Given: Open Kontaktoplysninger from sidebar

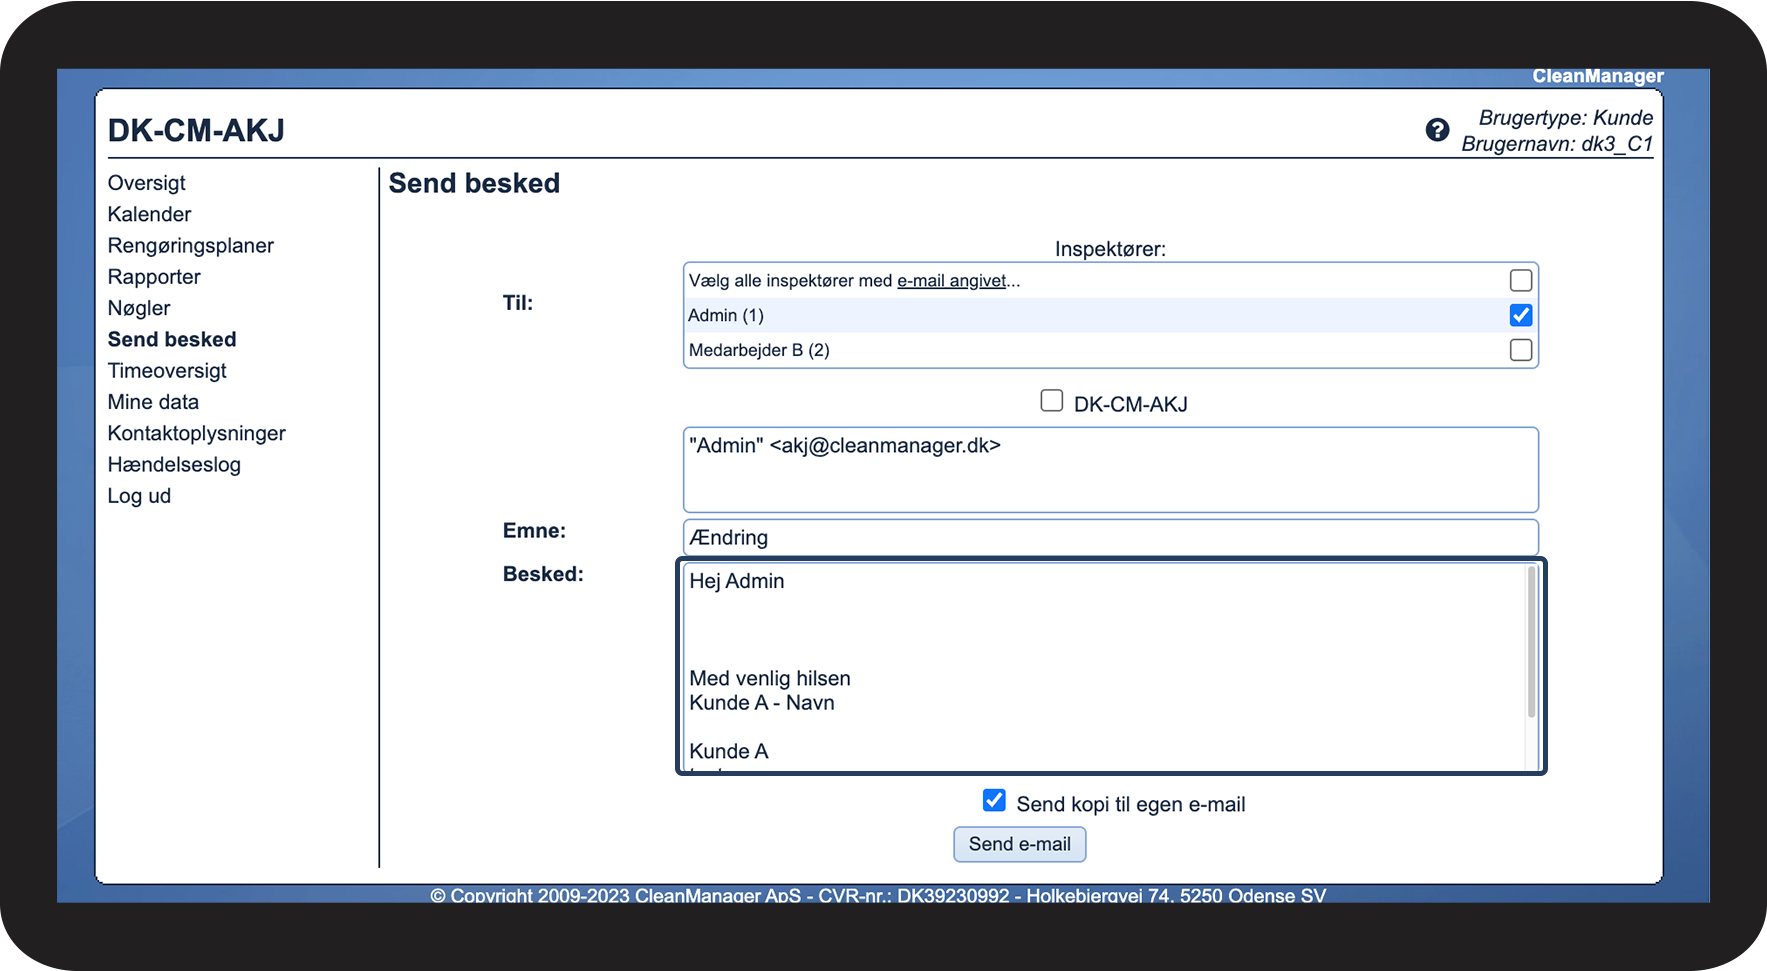Looking at the screenshot, I should coord(196,433).
